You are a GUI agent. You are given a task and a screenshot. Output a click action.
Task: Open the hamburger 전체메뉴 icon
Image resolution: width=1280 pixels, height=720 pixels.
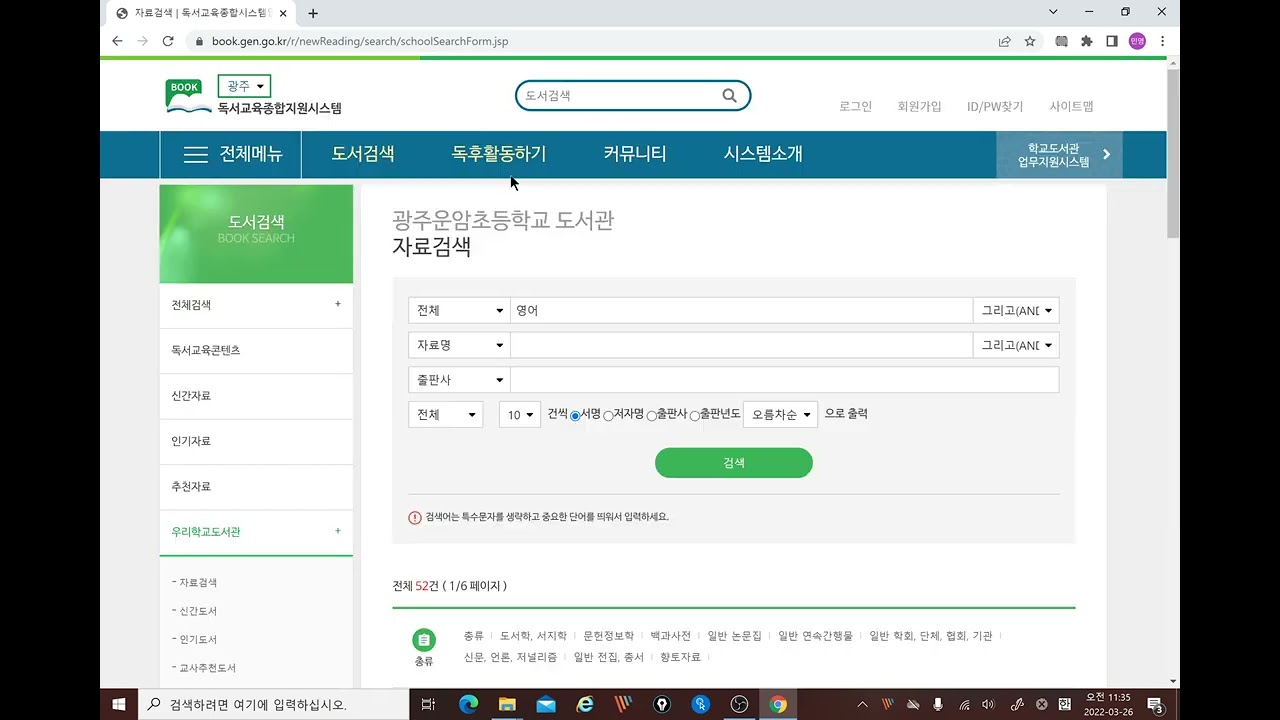click(x=196, y=155)
